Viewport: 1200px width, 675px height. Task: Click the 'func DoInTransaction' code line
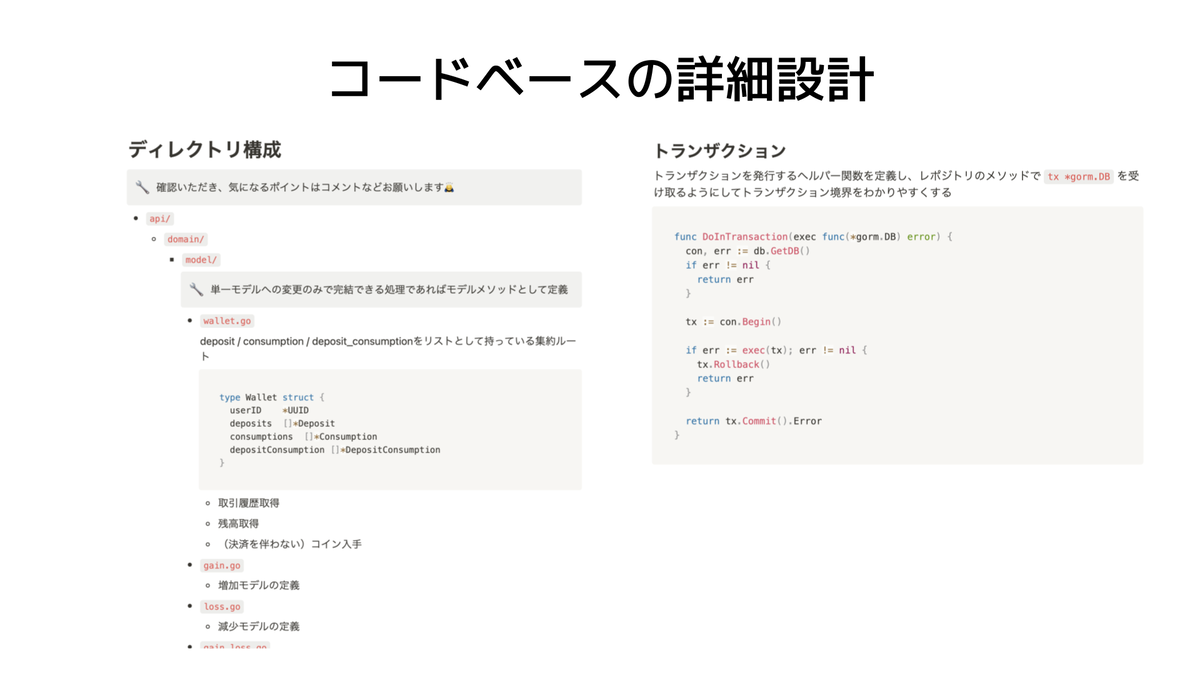814,237
